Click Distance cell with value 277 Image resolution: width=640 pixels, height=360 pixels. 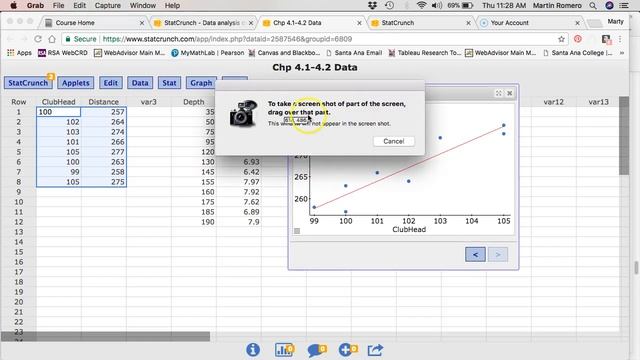pos(104,152)
